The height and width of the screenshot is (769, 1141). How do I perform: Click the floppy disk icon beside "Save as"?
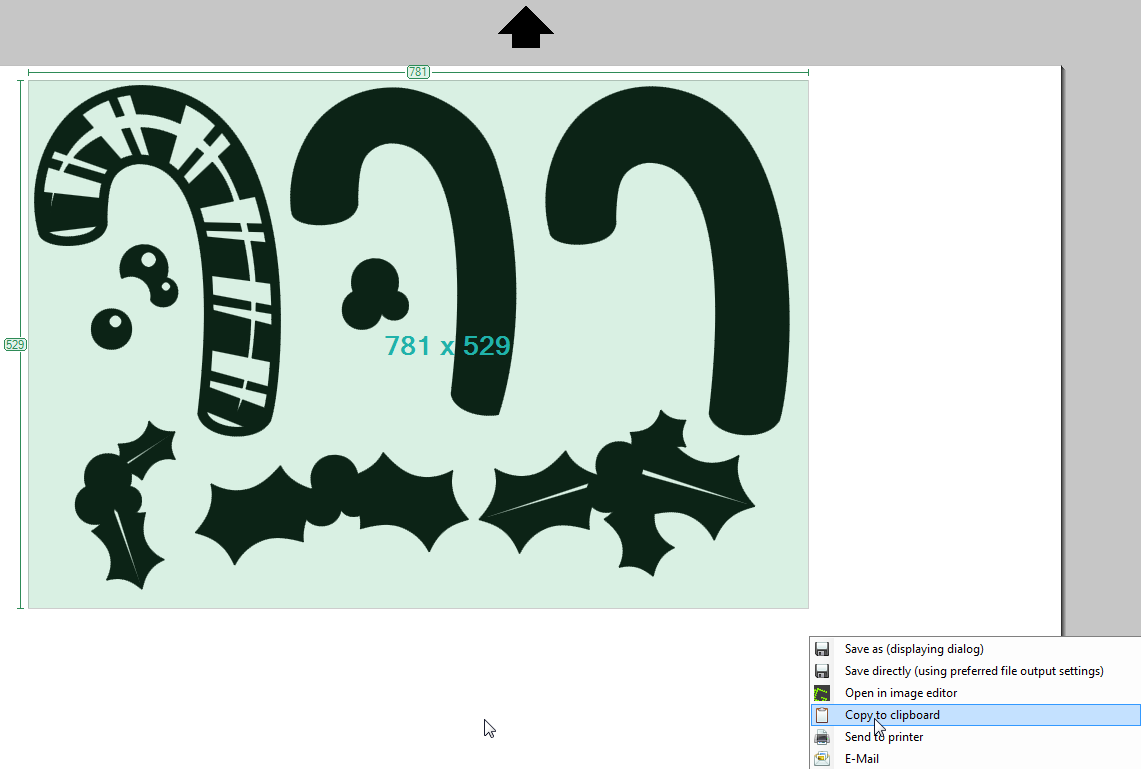click(822, 648)
